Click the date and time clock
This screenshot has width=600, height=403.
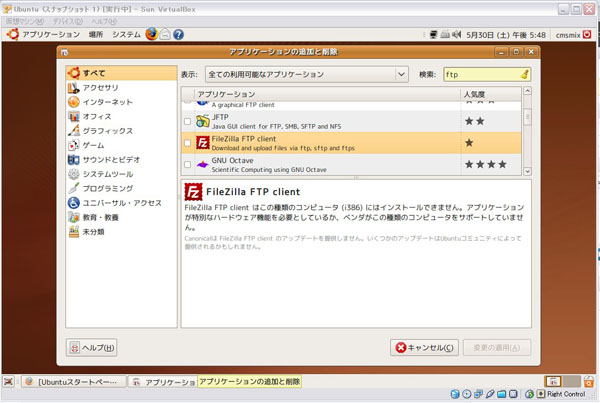505,35
